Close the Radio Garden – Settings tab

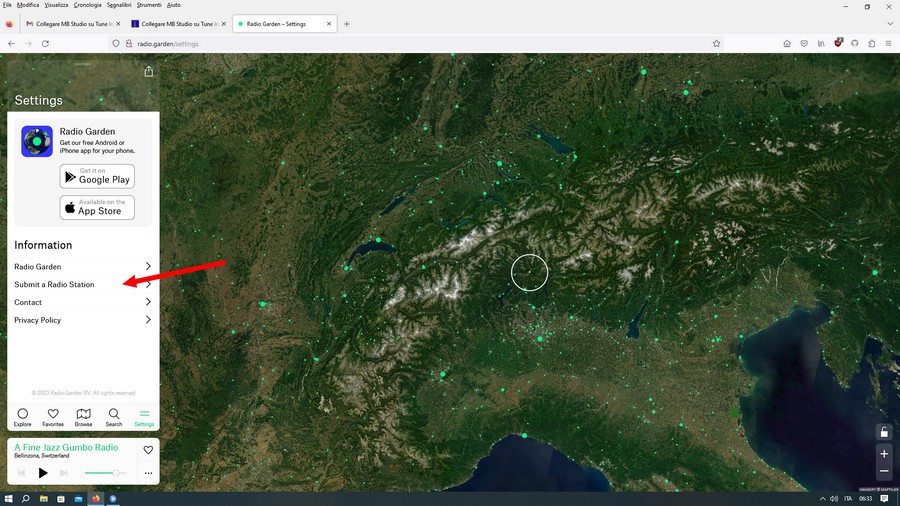pyautogui.click(x=329, y=24)
